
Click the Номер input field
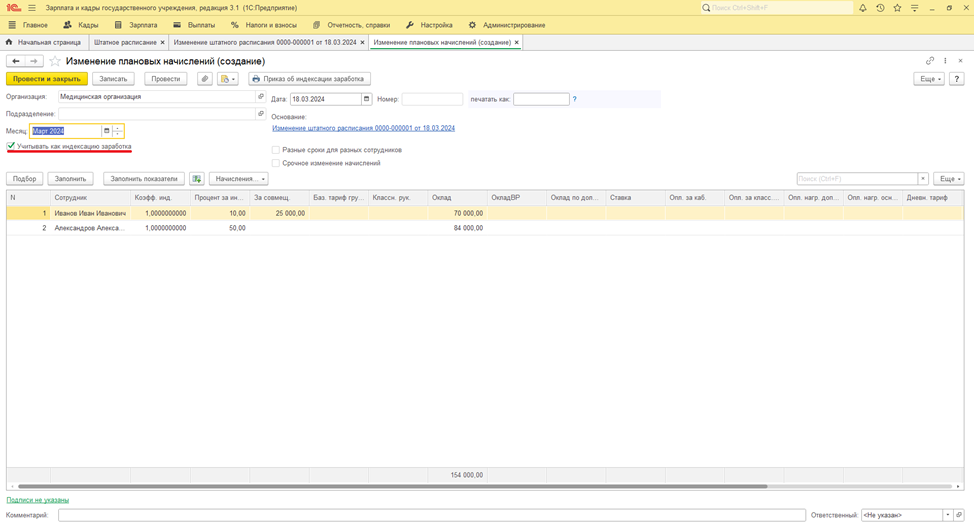pyautogui.click(x=432, y=99)
